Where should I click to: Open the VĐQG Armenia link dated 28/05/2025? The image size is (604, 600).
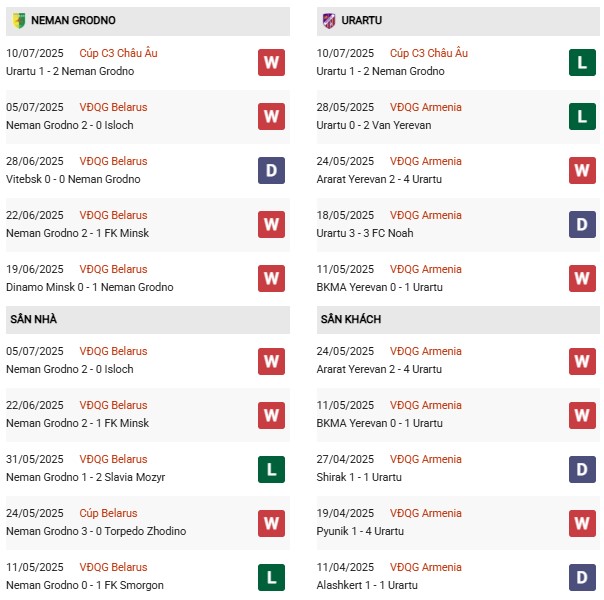pyautogui.click(x=426, y=107)
